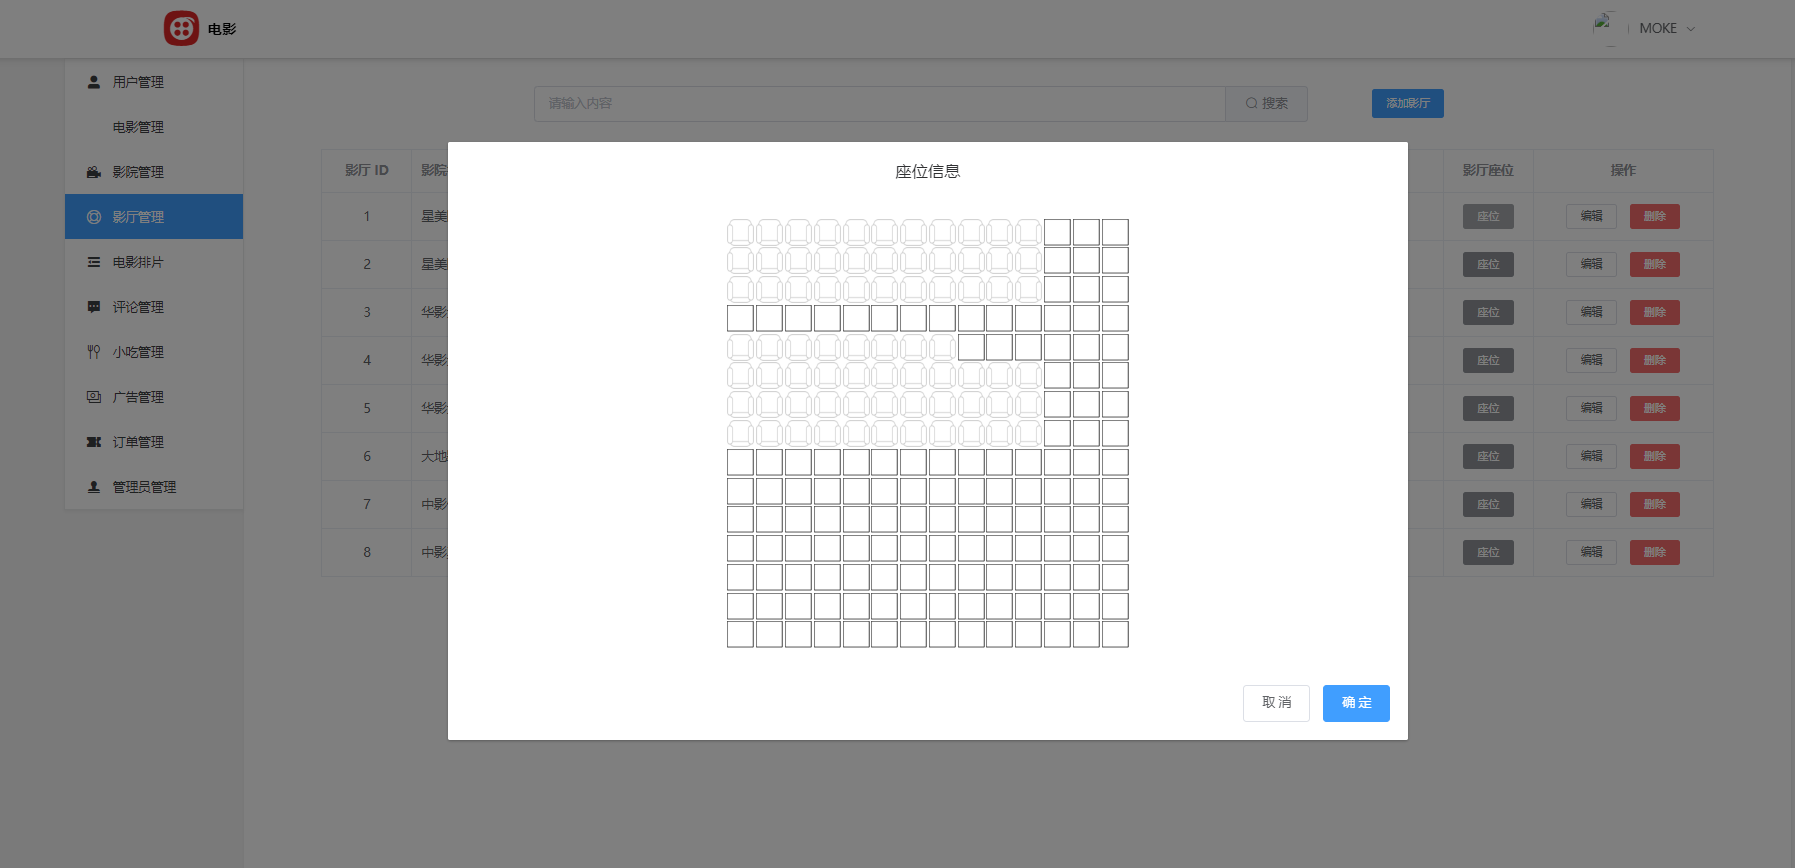Click the 确定 button in the dialog

(x=1356, y=703)
